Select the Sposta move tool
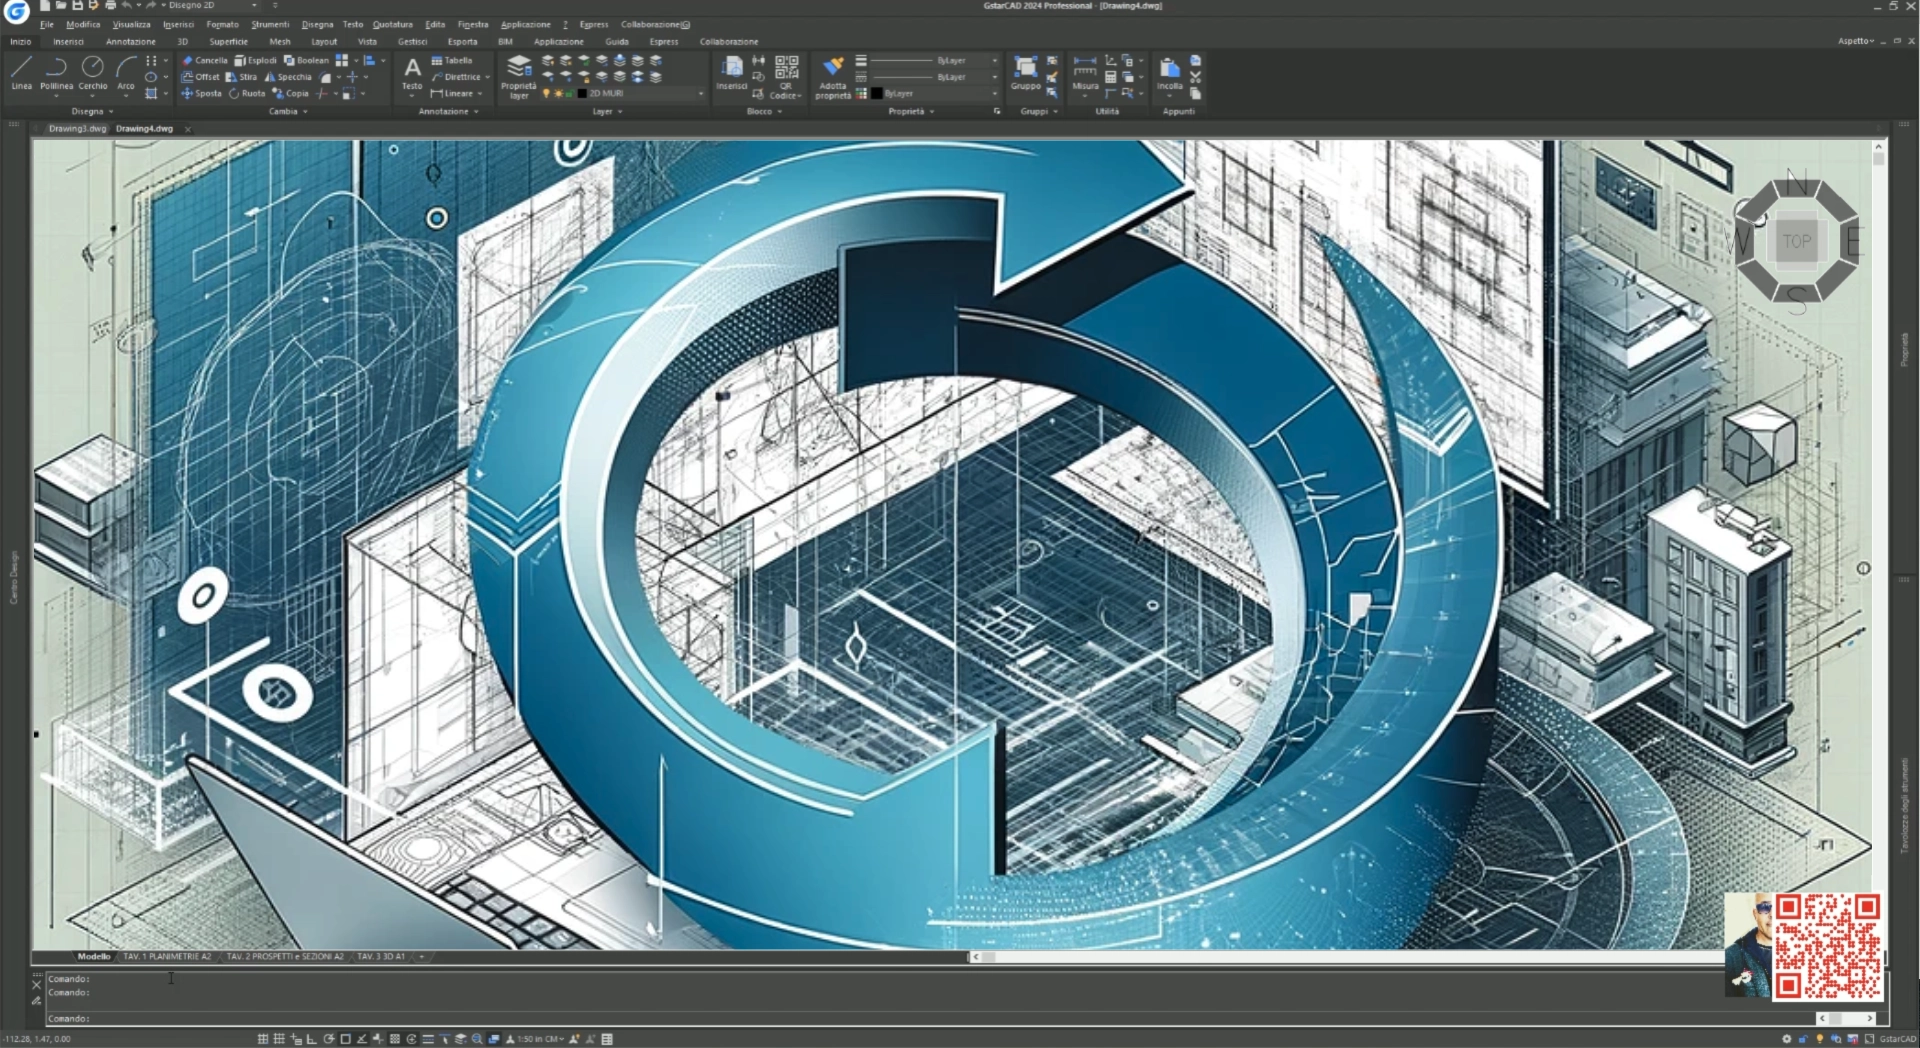 pyautogui.click(x=201, y=94)
